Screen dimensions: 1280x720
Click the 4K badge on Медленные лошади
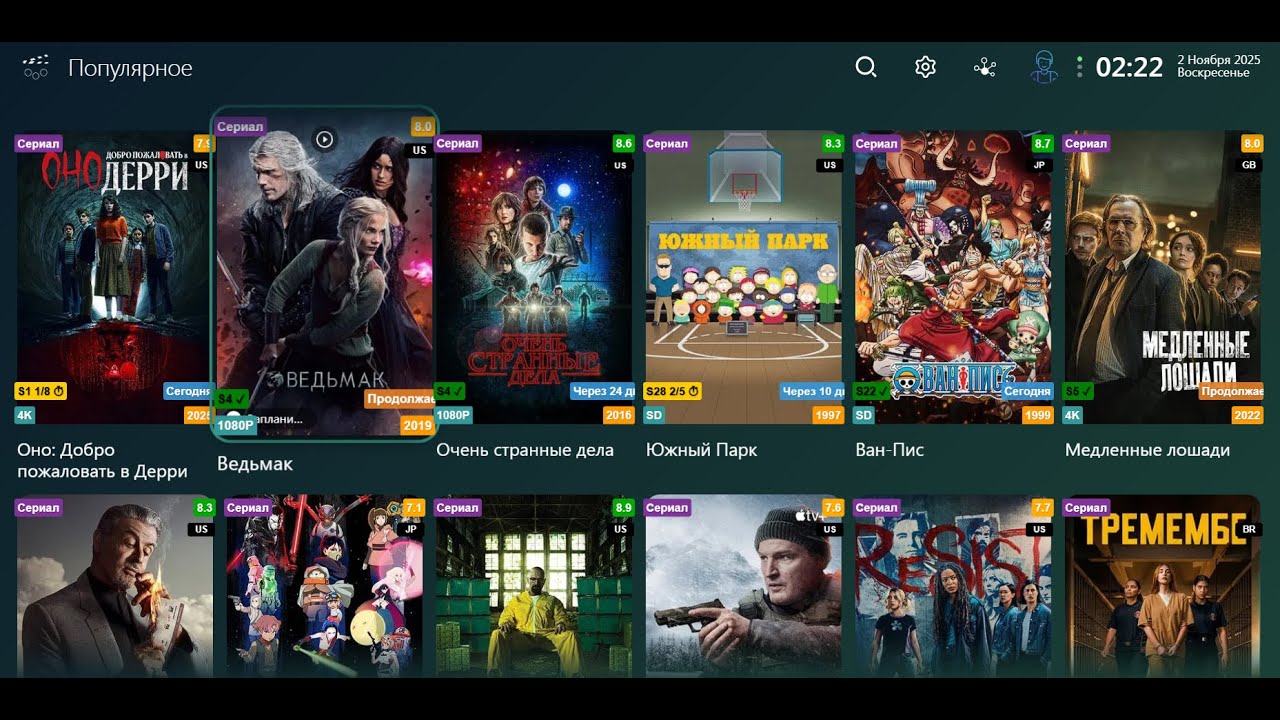[1073, 415]
